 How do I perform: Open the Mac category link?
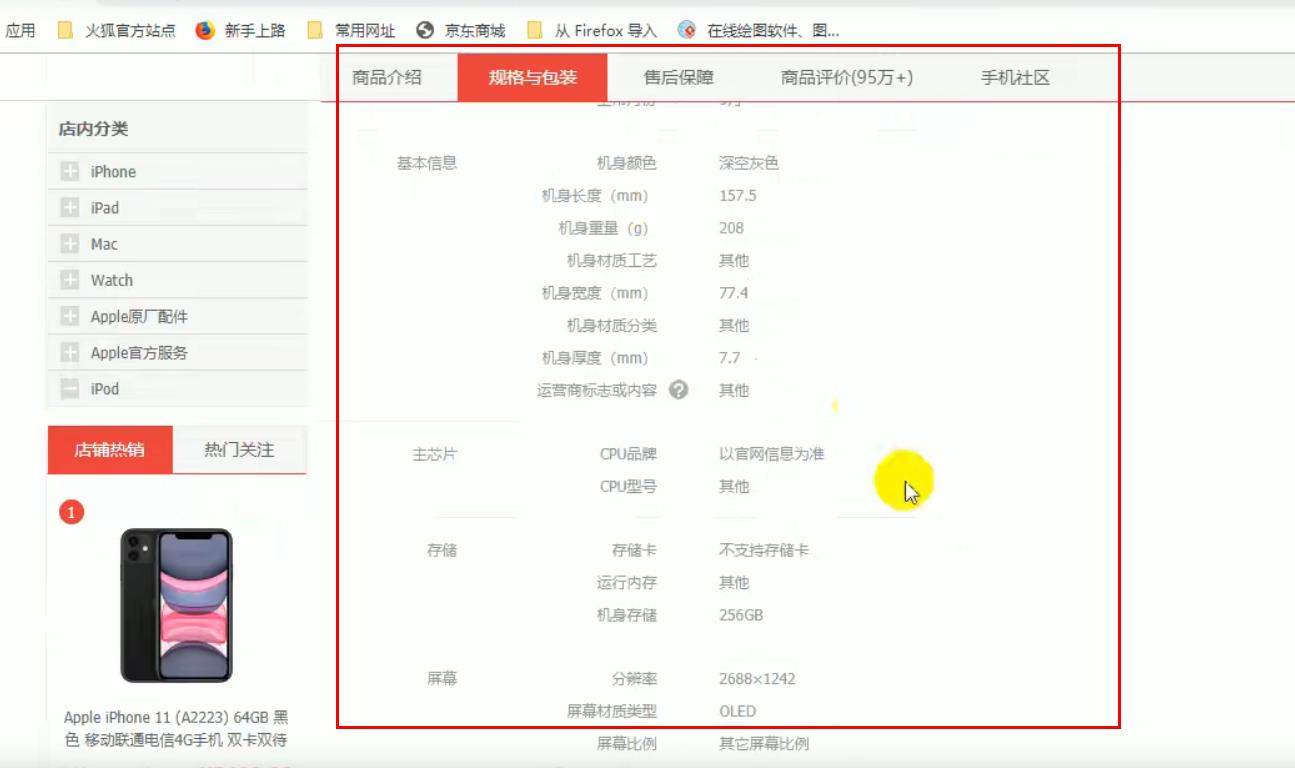[x=104, y=244]
